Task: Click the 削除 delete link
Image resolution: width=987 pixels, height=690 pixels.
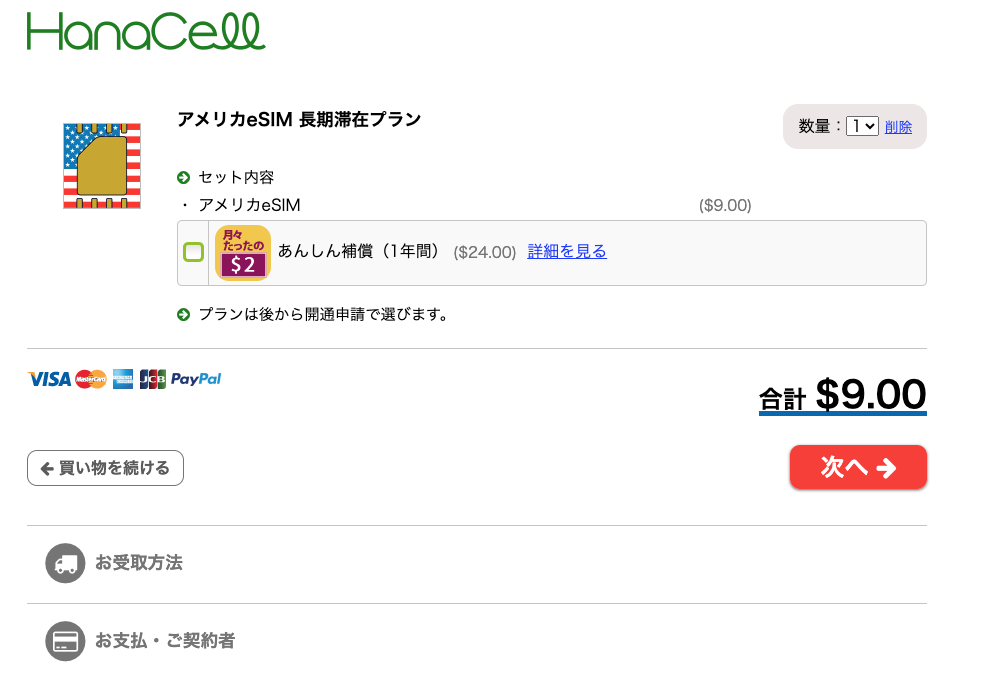Action: 898,127
